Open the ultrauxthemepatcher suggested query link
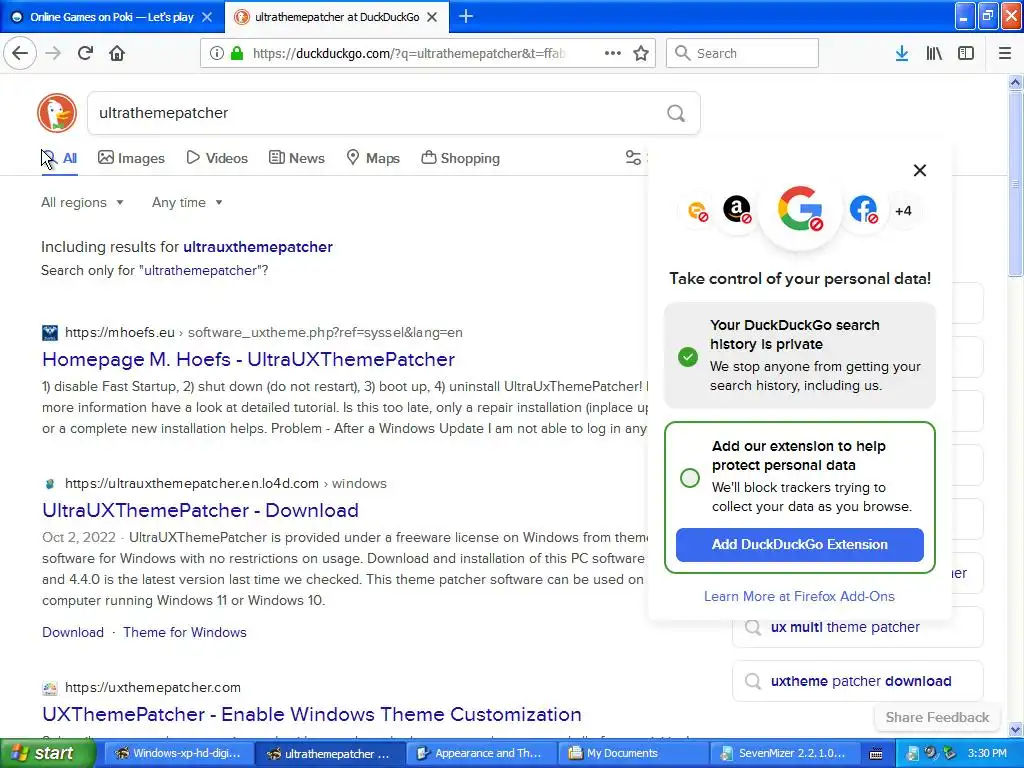This screenshot has width=1024, height=768. pos(258,247)
